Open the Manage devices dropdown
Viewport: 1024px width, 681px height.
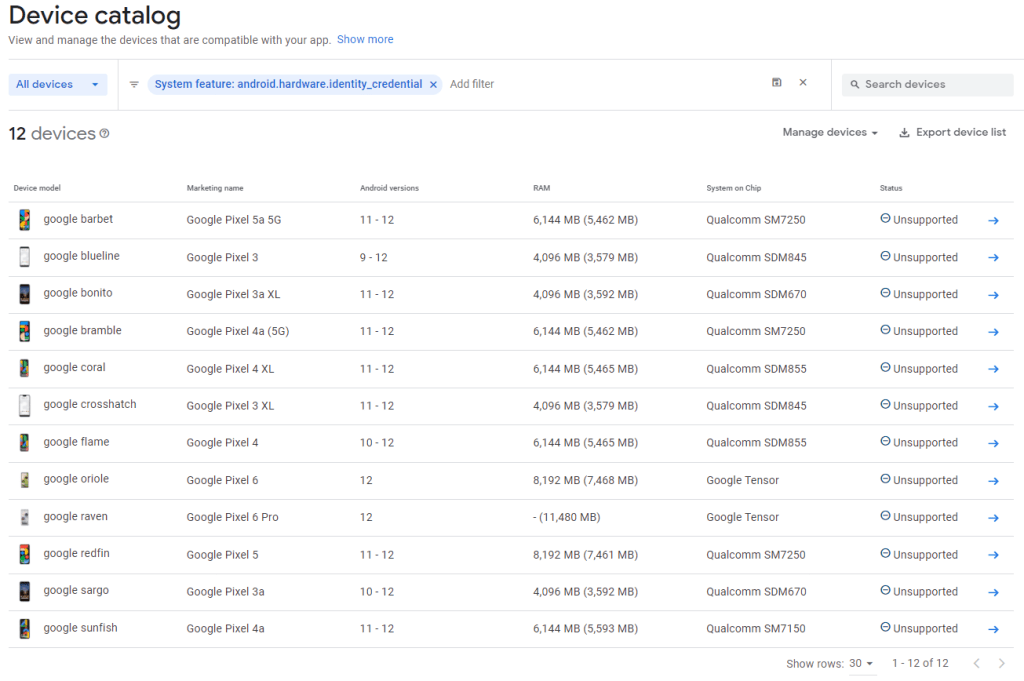[830, 131]
